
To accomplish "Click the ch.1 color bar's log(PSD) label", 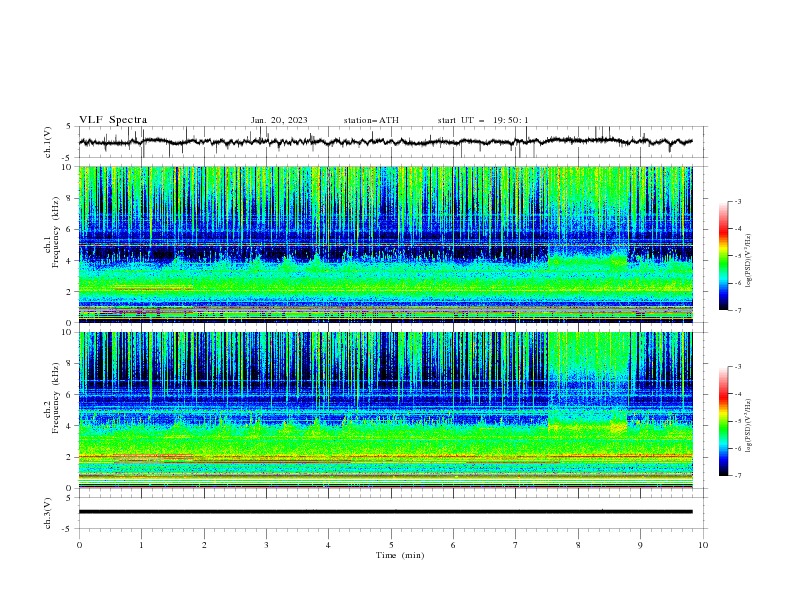I will pyautogui.click(x=748, y=261).
